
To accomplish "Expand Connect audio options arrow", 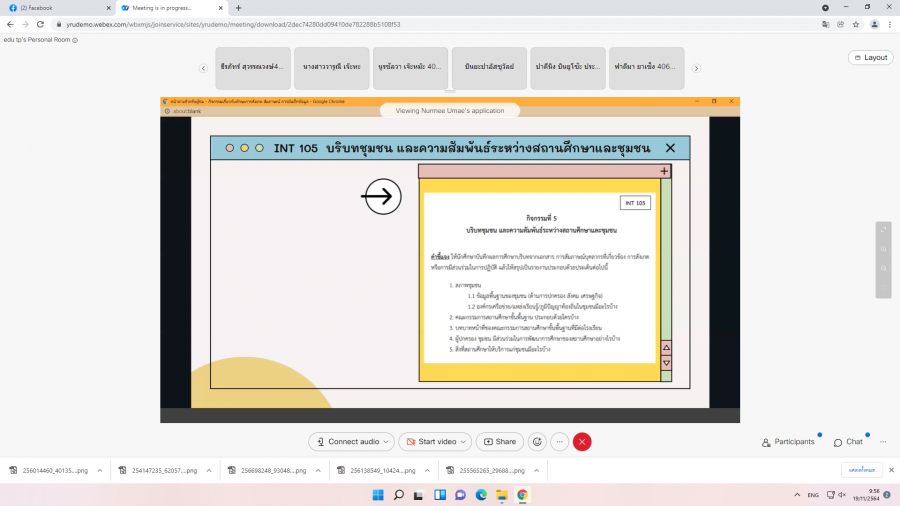I will point(387,442).
